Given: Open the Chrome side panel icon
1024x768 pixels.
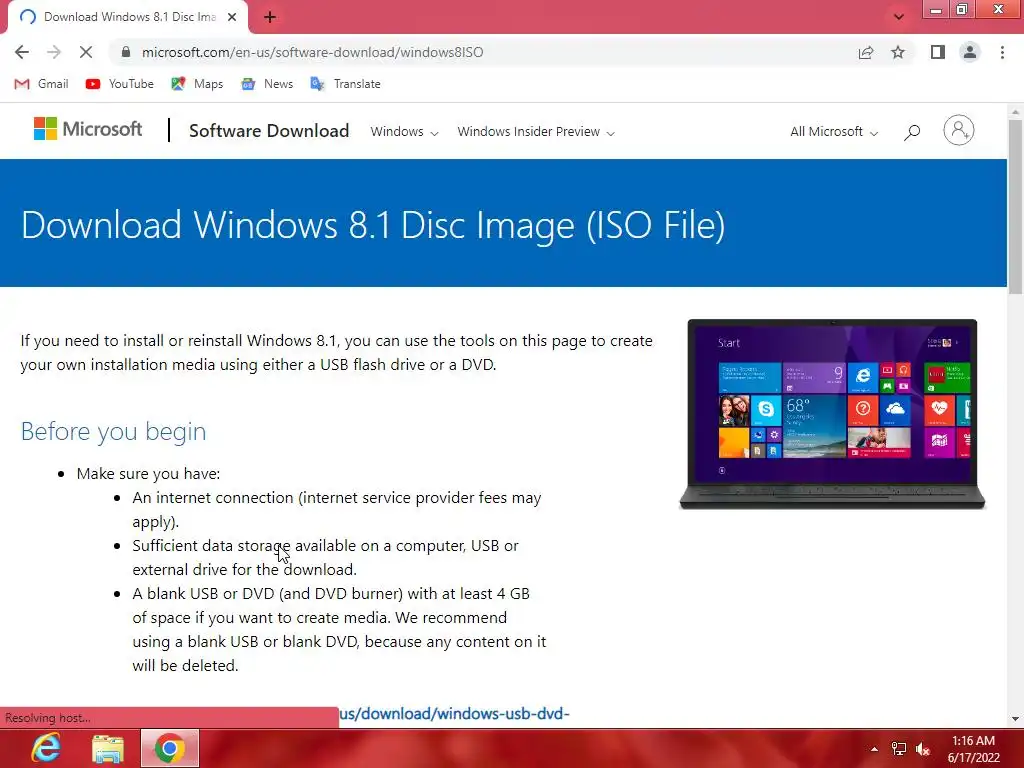Looking at the screenshot, I should (x=938, y=52).
